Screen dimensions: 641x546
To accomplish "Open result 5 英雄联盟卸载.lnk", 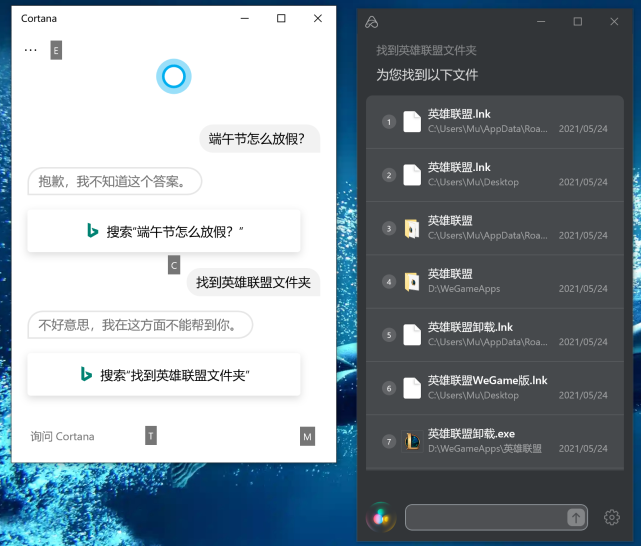I will (x=495, y=335).
